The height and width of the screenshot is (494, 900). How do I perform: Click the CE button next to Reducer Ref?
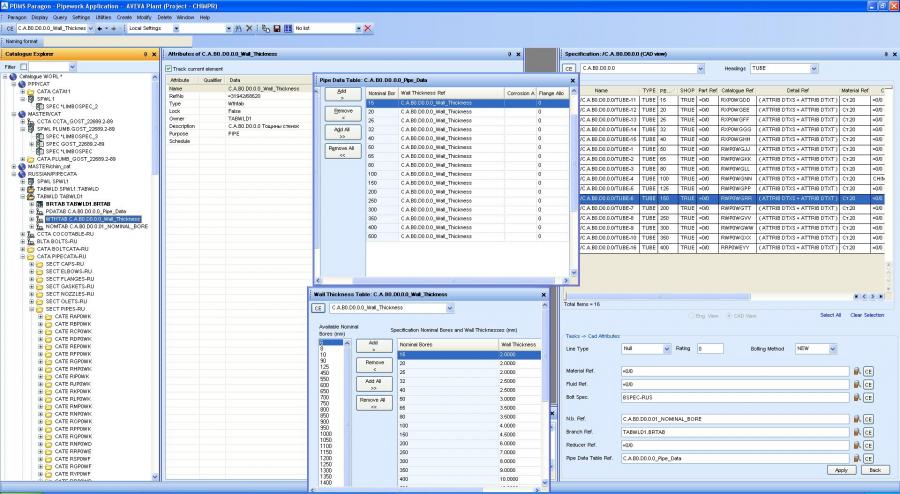(868, 446)
